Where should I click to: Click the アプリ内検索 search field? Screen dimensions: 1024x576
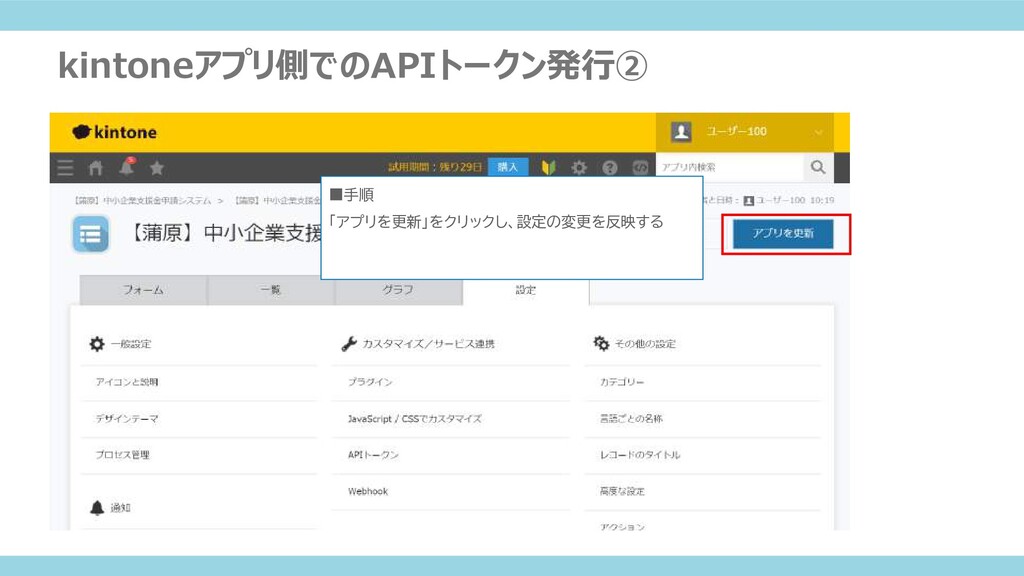pos(729,167)
